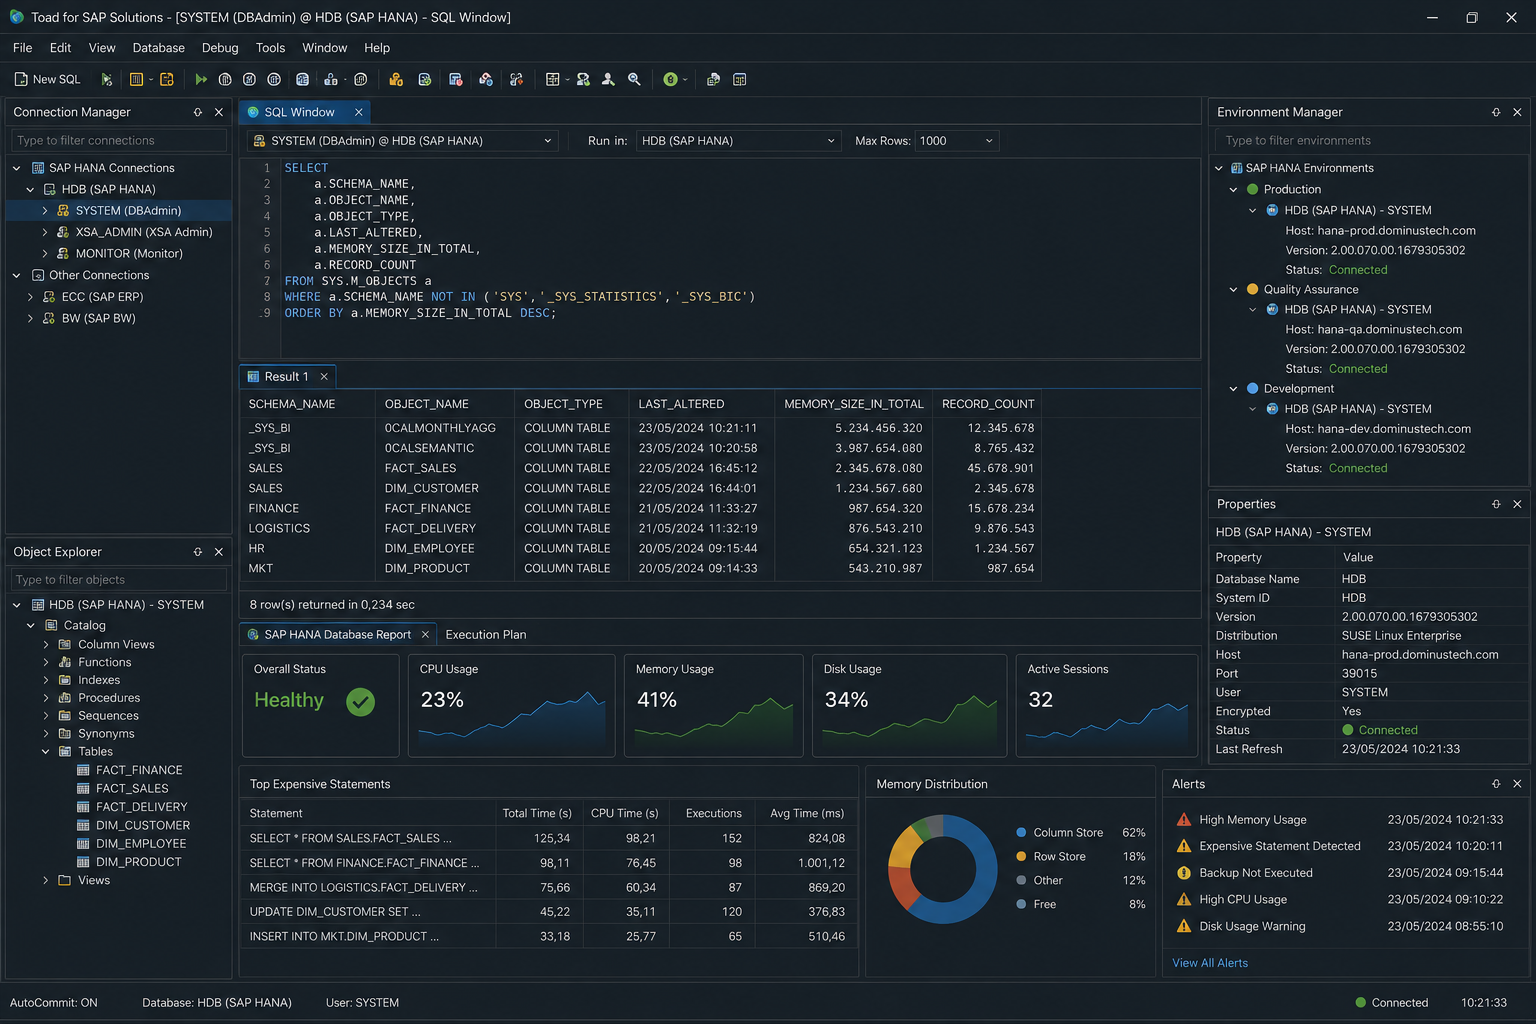This screenshot has width=1536, height=1024.
Task: Close the Object Explorer panel
Action: tap(219, 552)
